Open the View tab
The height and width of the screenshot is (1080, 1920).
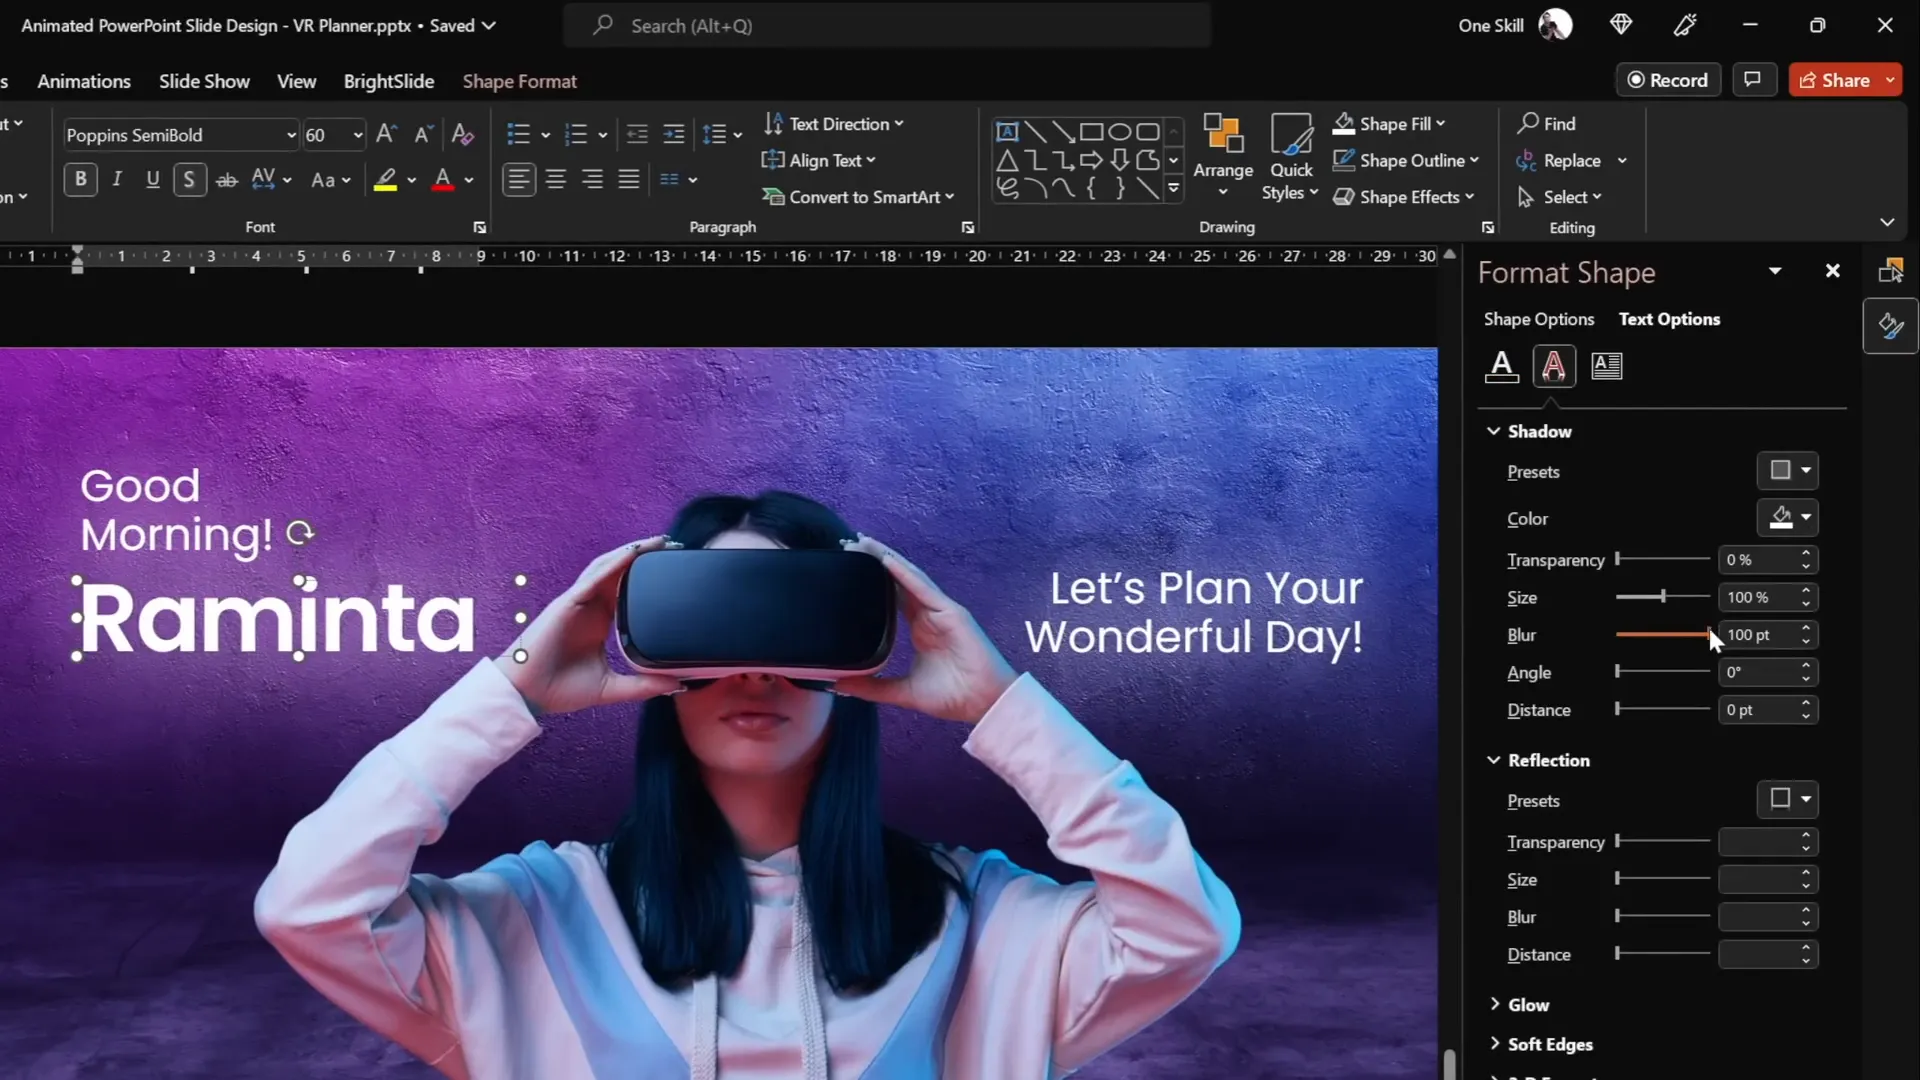(296, 81)
